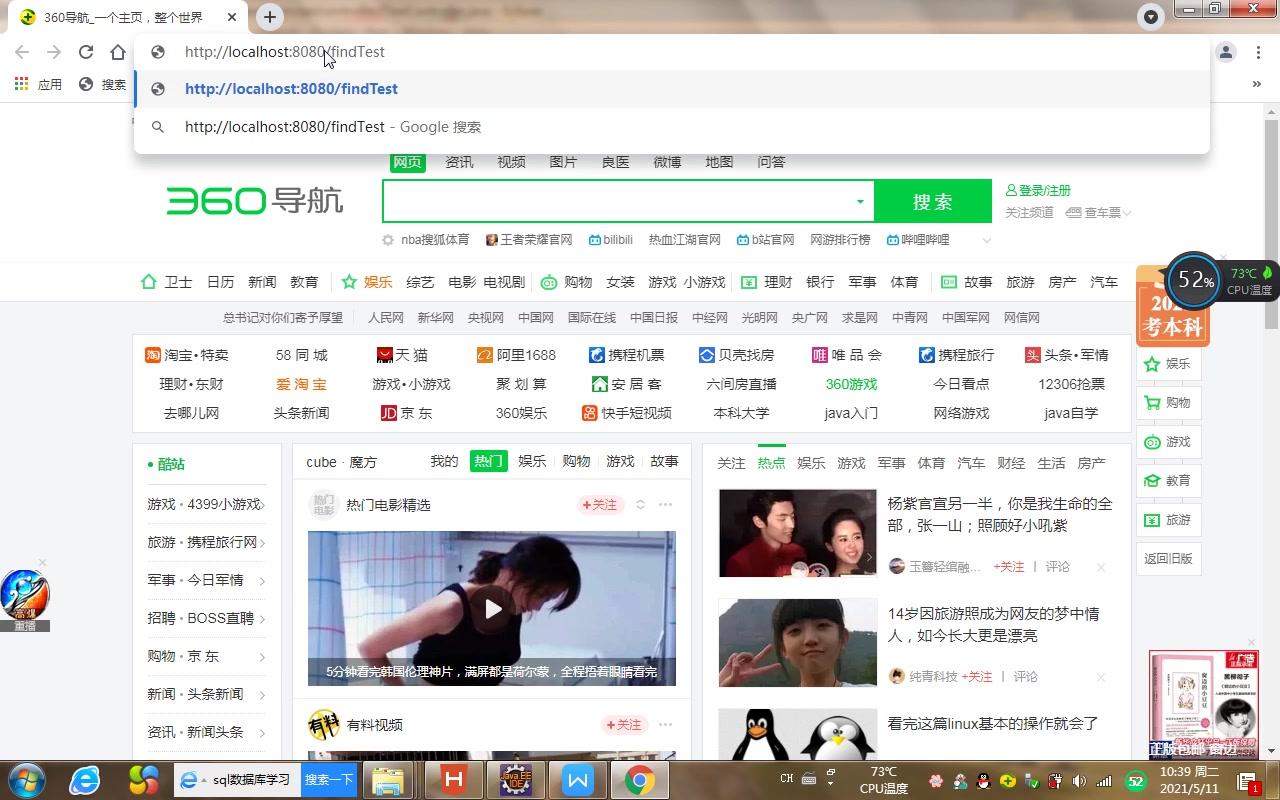Click the taskbar 搜索一下 button

[x=329, y=780]
